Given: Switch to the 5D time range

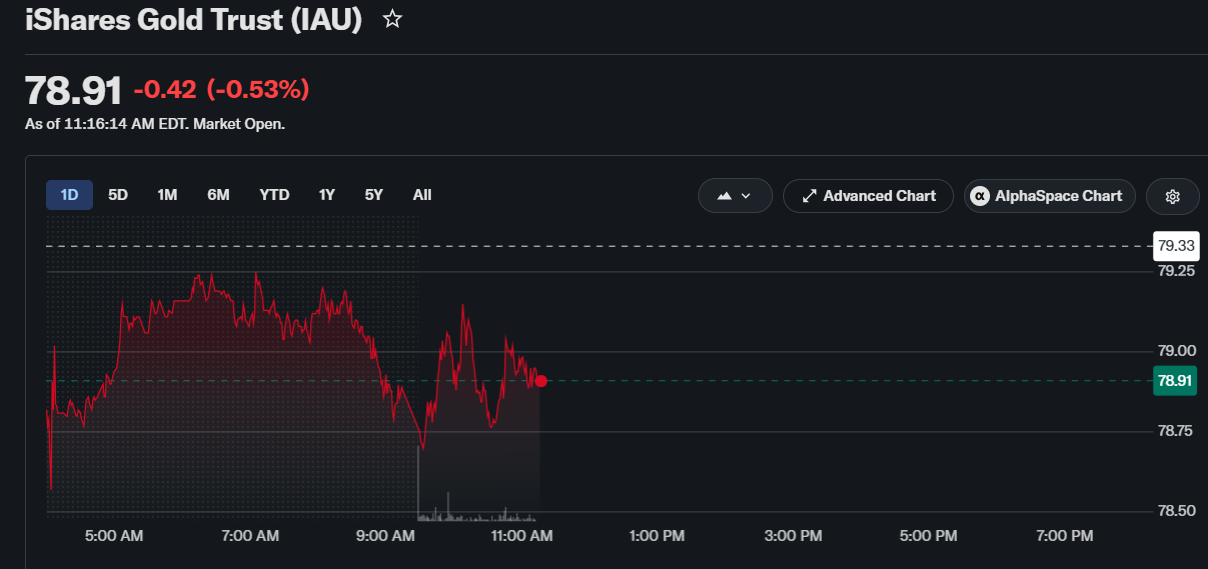Looking at the screenshot, I should point(118,195).
